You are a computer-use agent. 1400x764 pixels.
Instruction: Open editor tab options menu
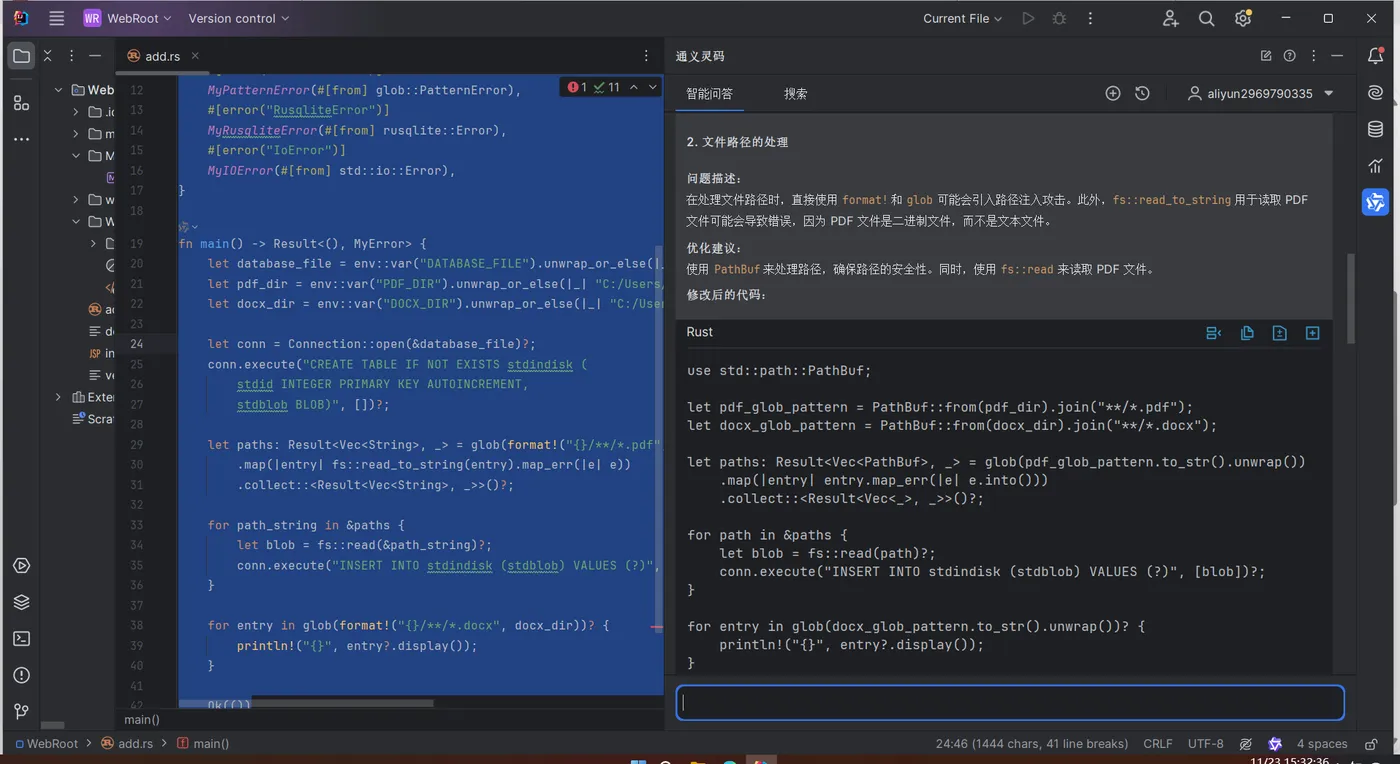tap(646, 56)
